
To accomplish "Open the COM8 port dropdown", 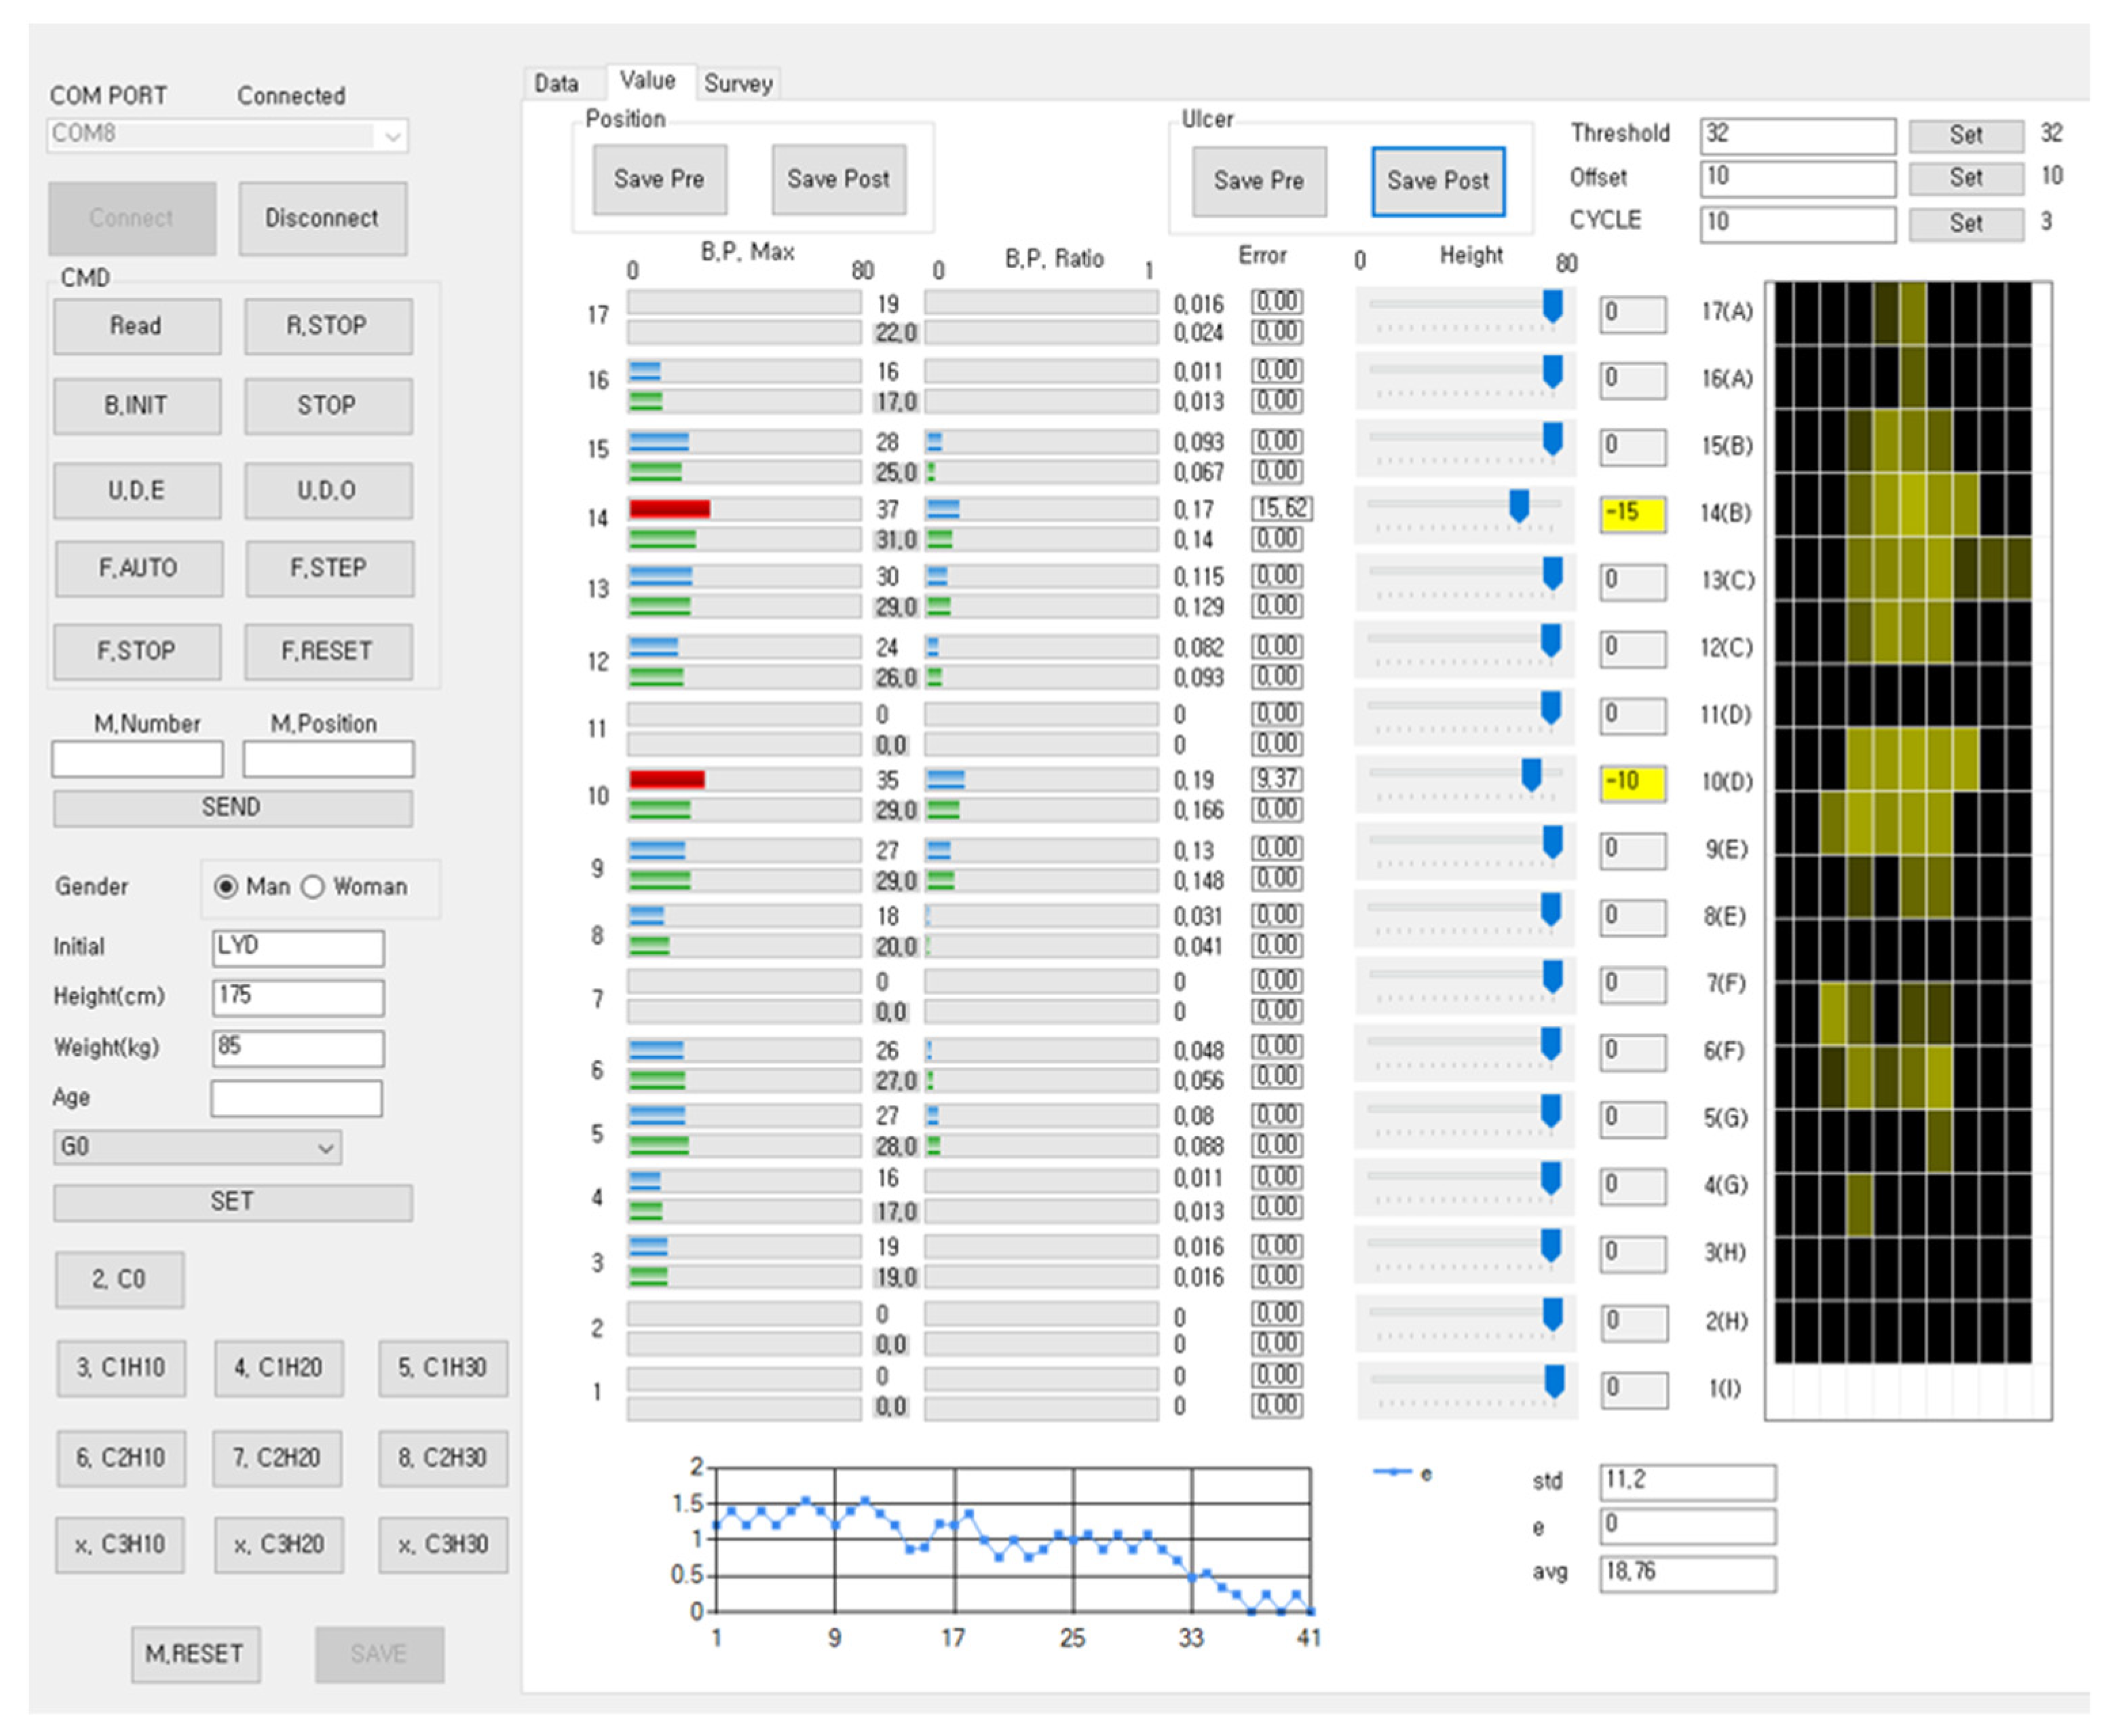I will click(x=393, y=135).
